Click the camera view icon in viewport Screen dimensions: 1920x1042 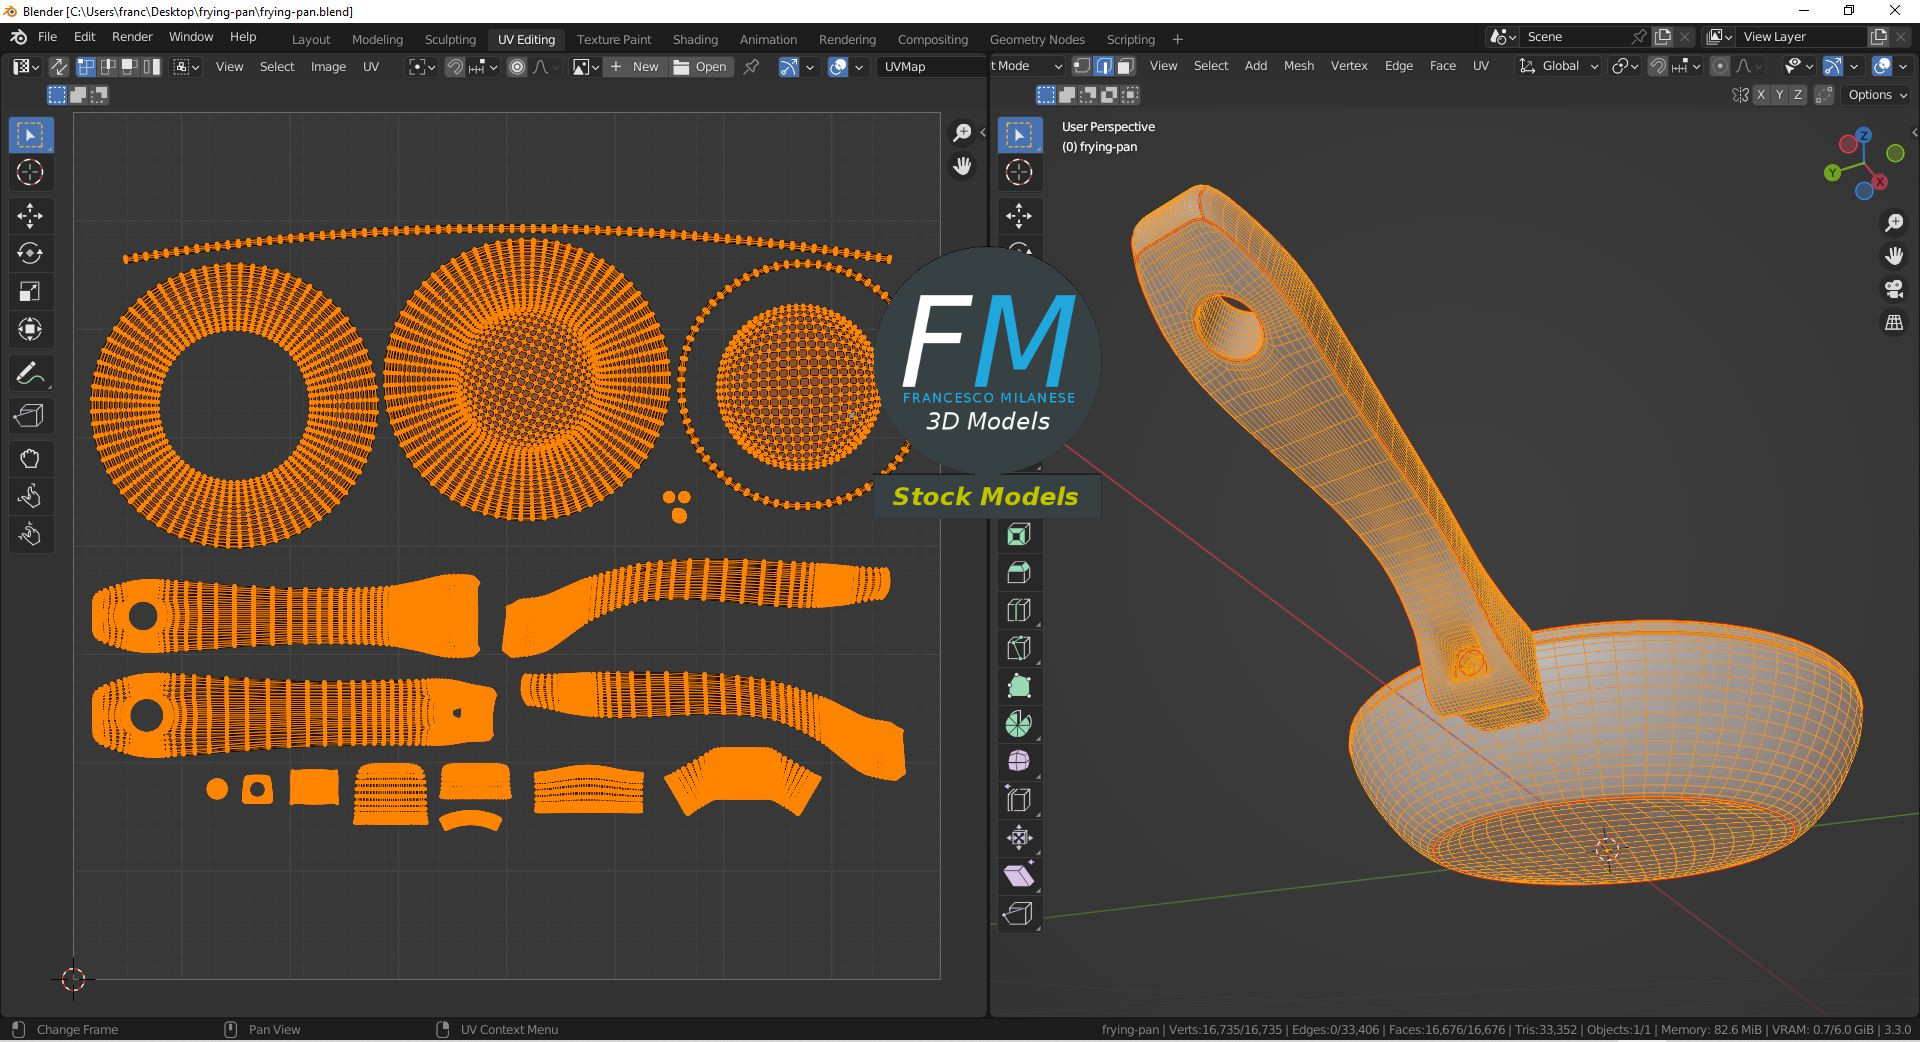(1893, 290)
